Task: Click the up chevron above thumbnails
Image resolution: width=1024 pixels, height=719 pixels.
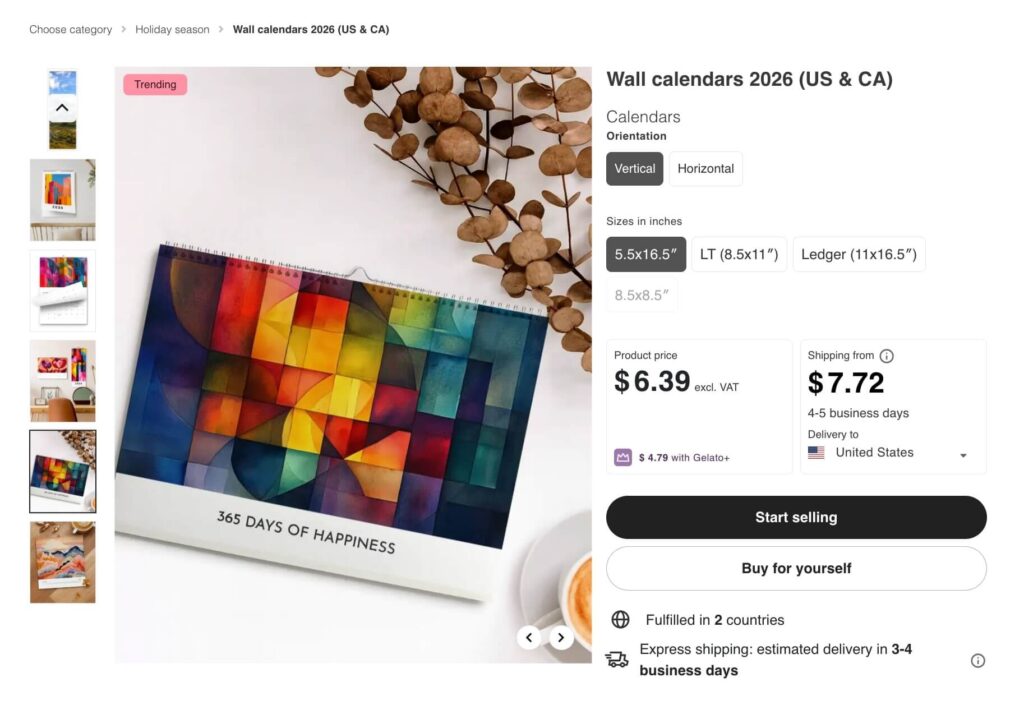Action: click(62, 108)
